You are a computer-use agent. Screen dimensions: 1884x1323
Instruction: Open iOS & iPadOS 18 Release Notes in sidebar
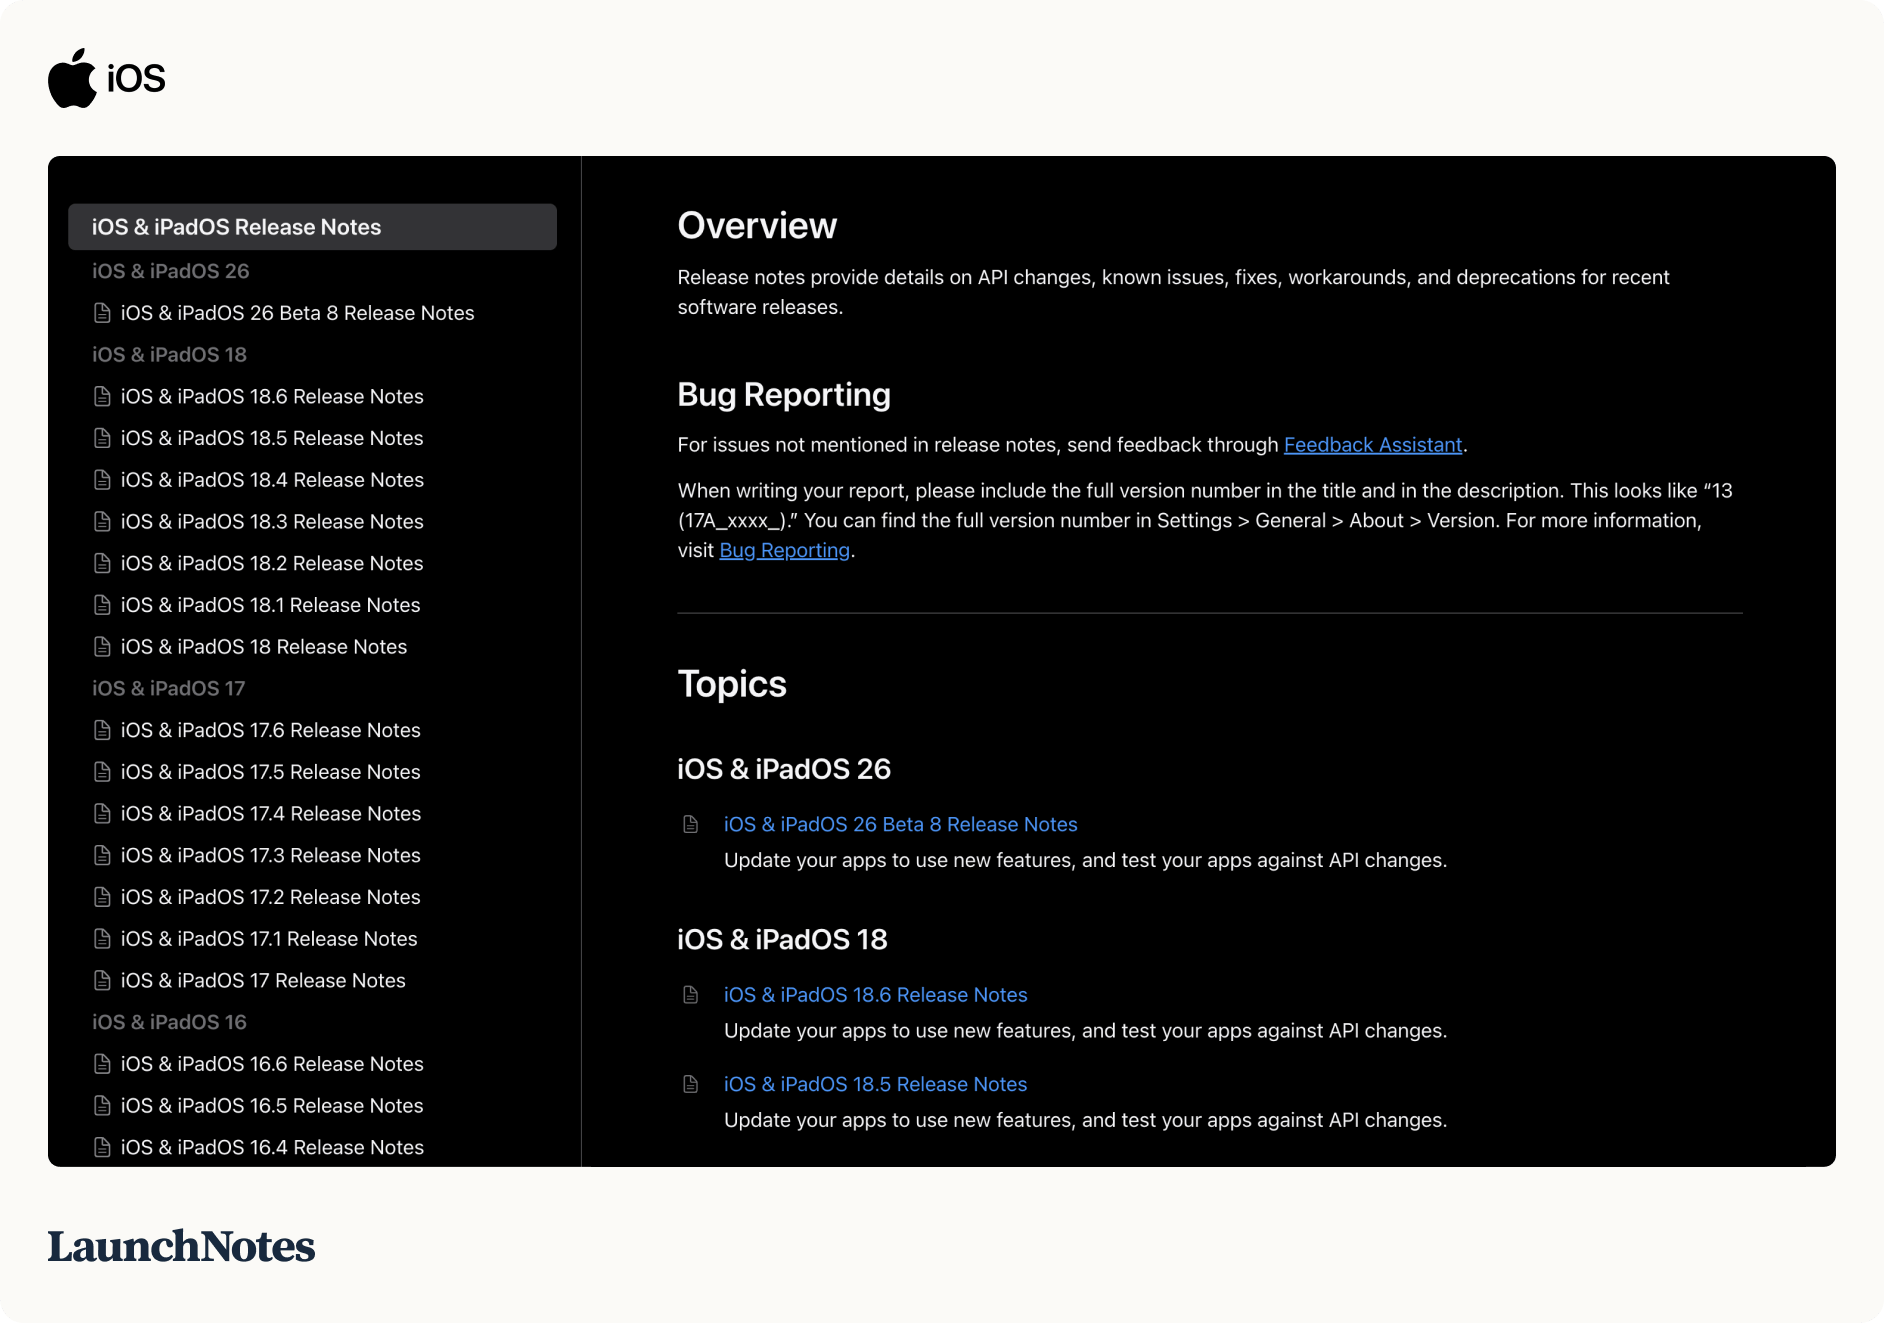264,647
